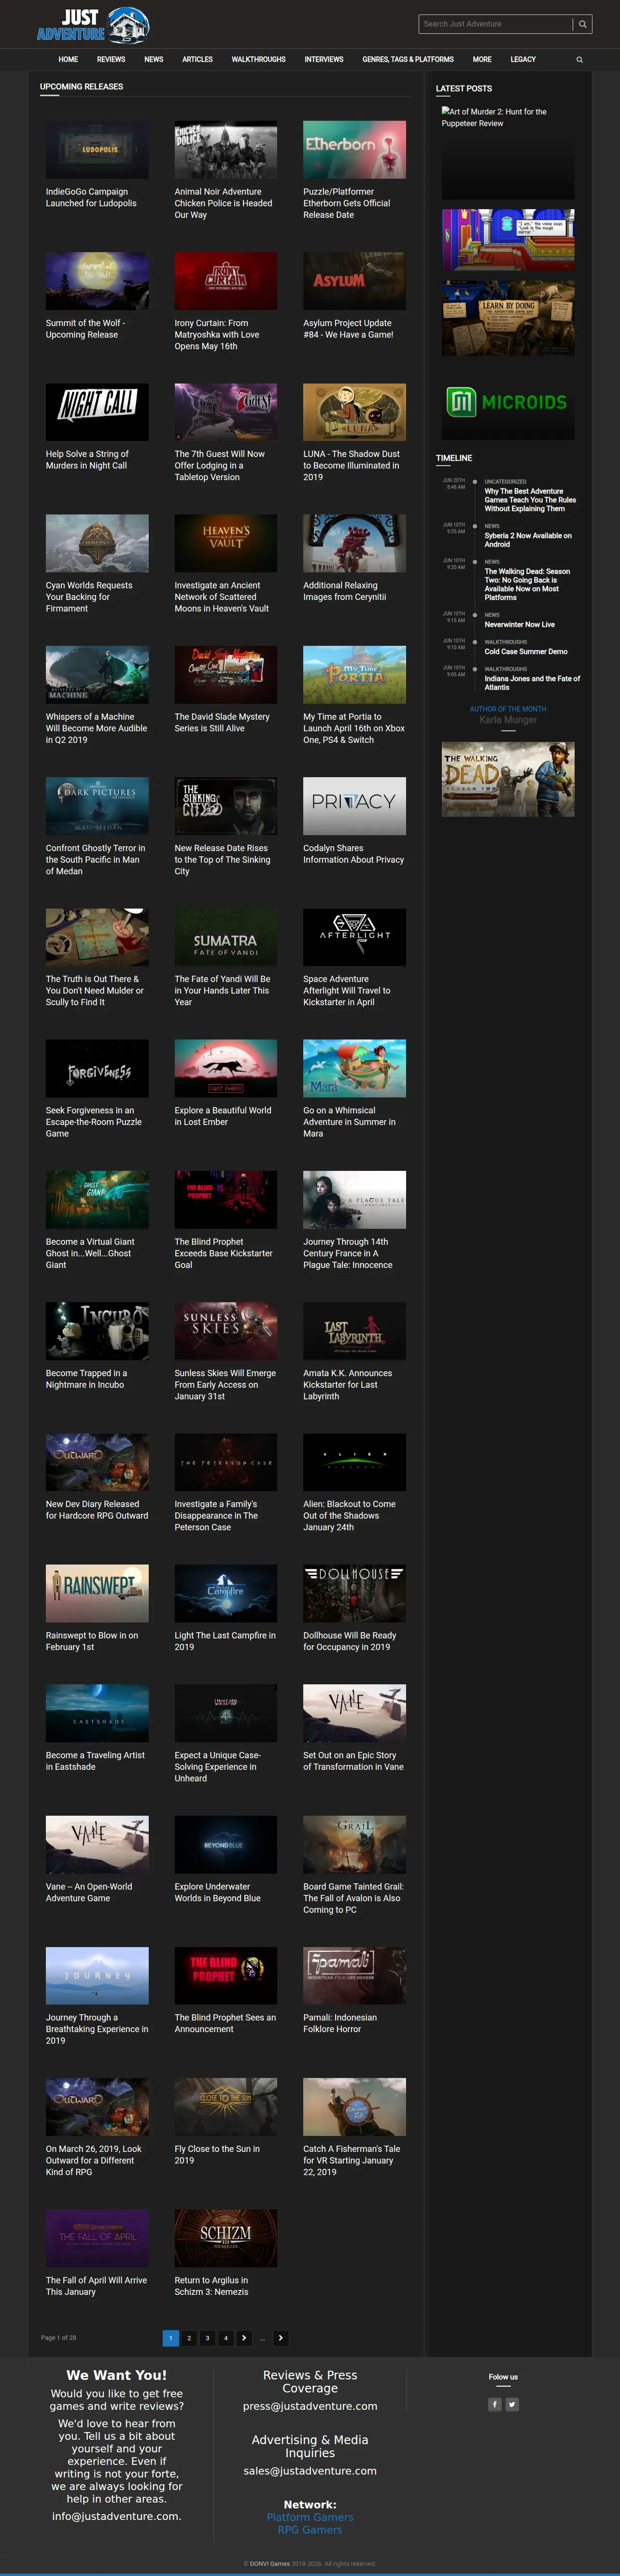
Task: Go to page 2
Action: tap(189, 2338)
